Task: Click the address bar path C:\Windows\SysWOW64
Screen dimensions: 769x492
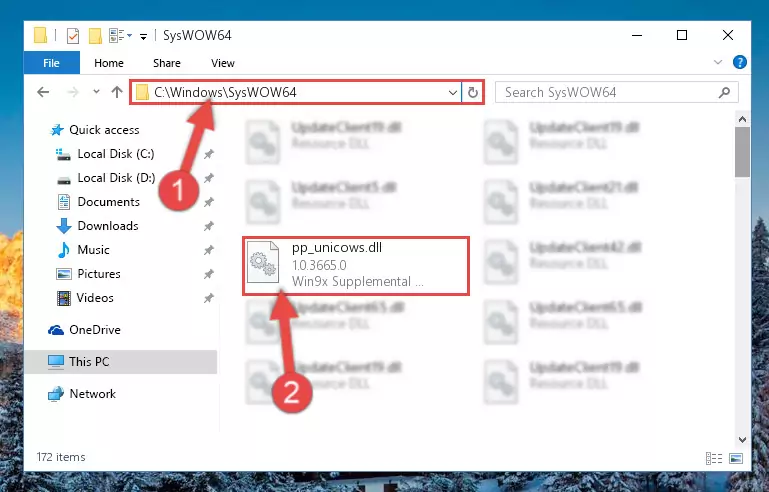Action: tap(225, 92)
